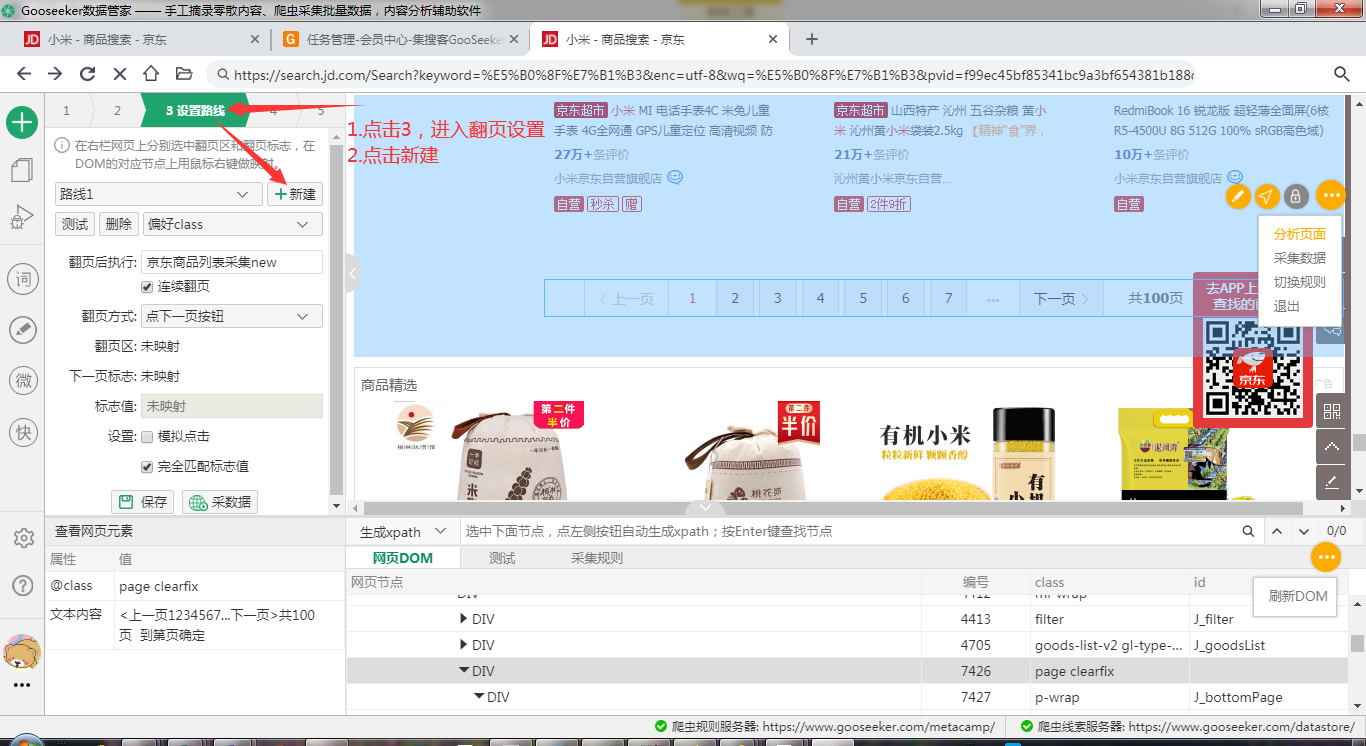
Task: Click the search magnifier at address bar right
Action: point(1342,74)
